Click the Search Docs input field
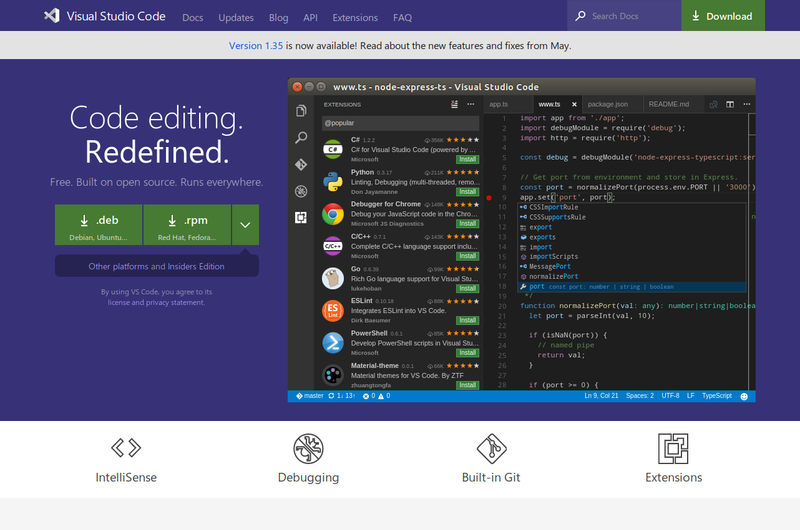Screen dimensions: 800x530 click(x=624, y=16)
